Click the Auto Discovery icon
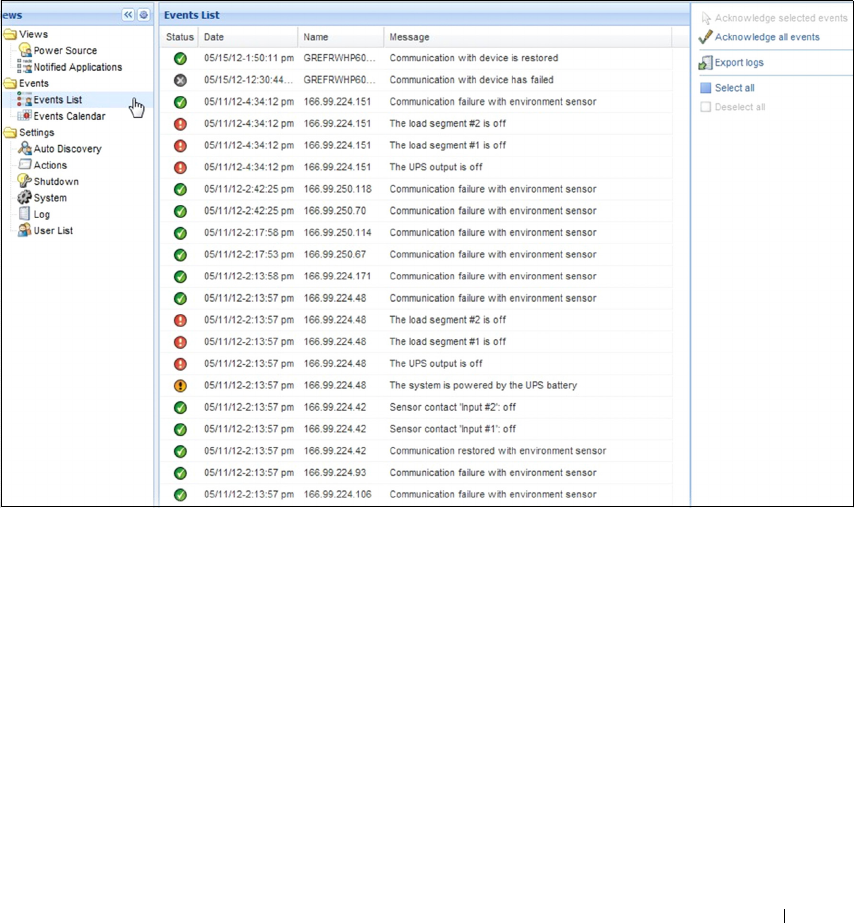854x923 pixels. click(25, 148)
